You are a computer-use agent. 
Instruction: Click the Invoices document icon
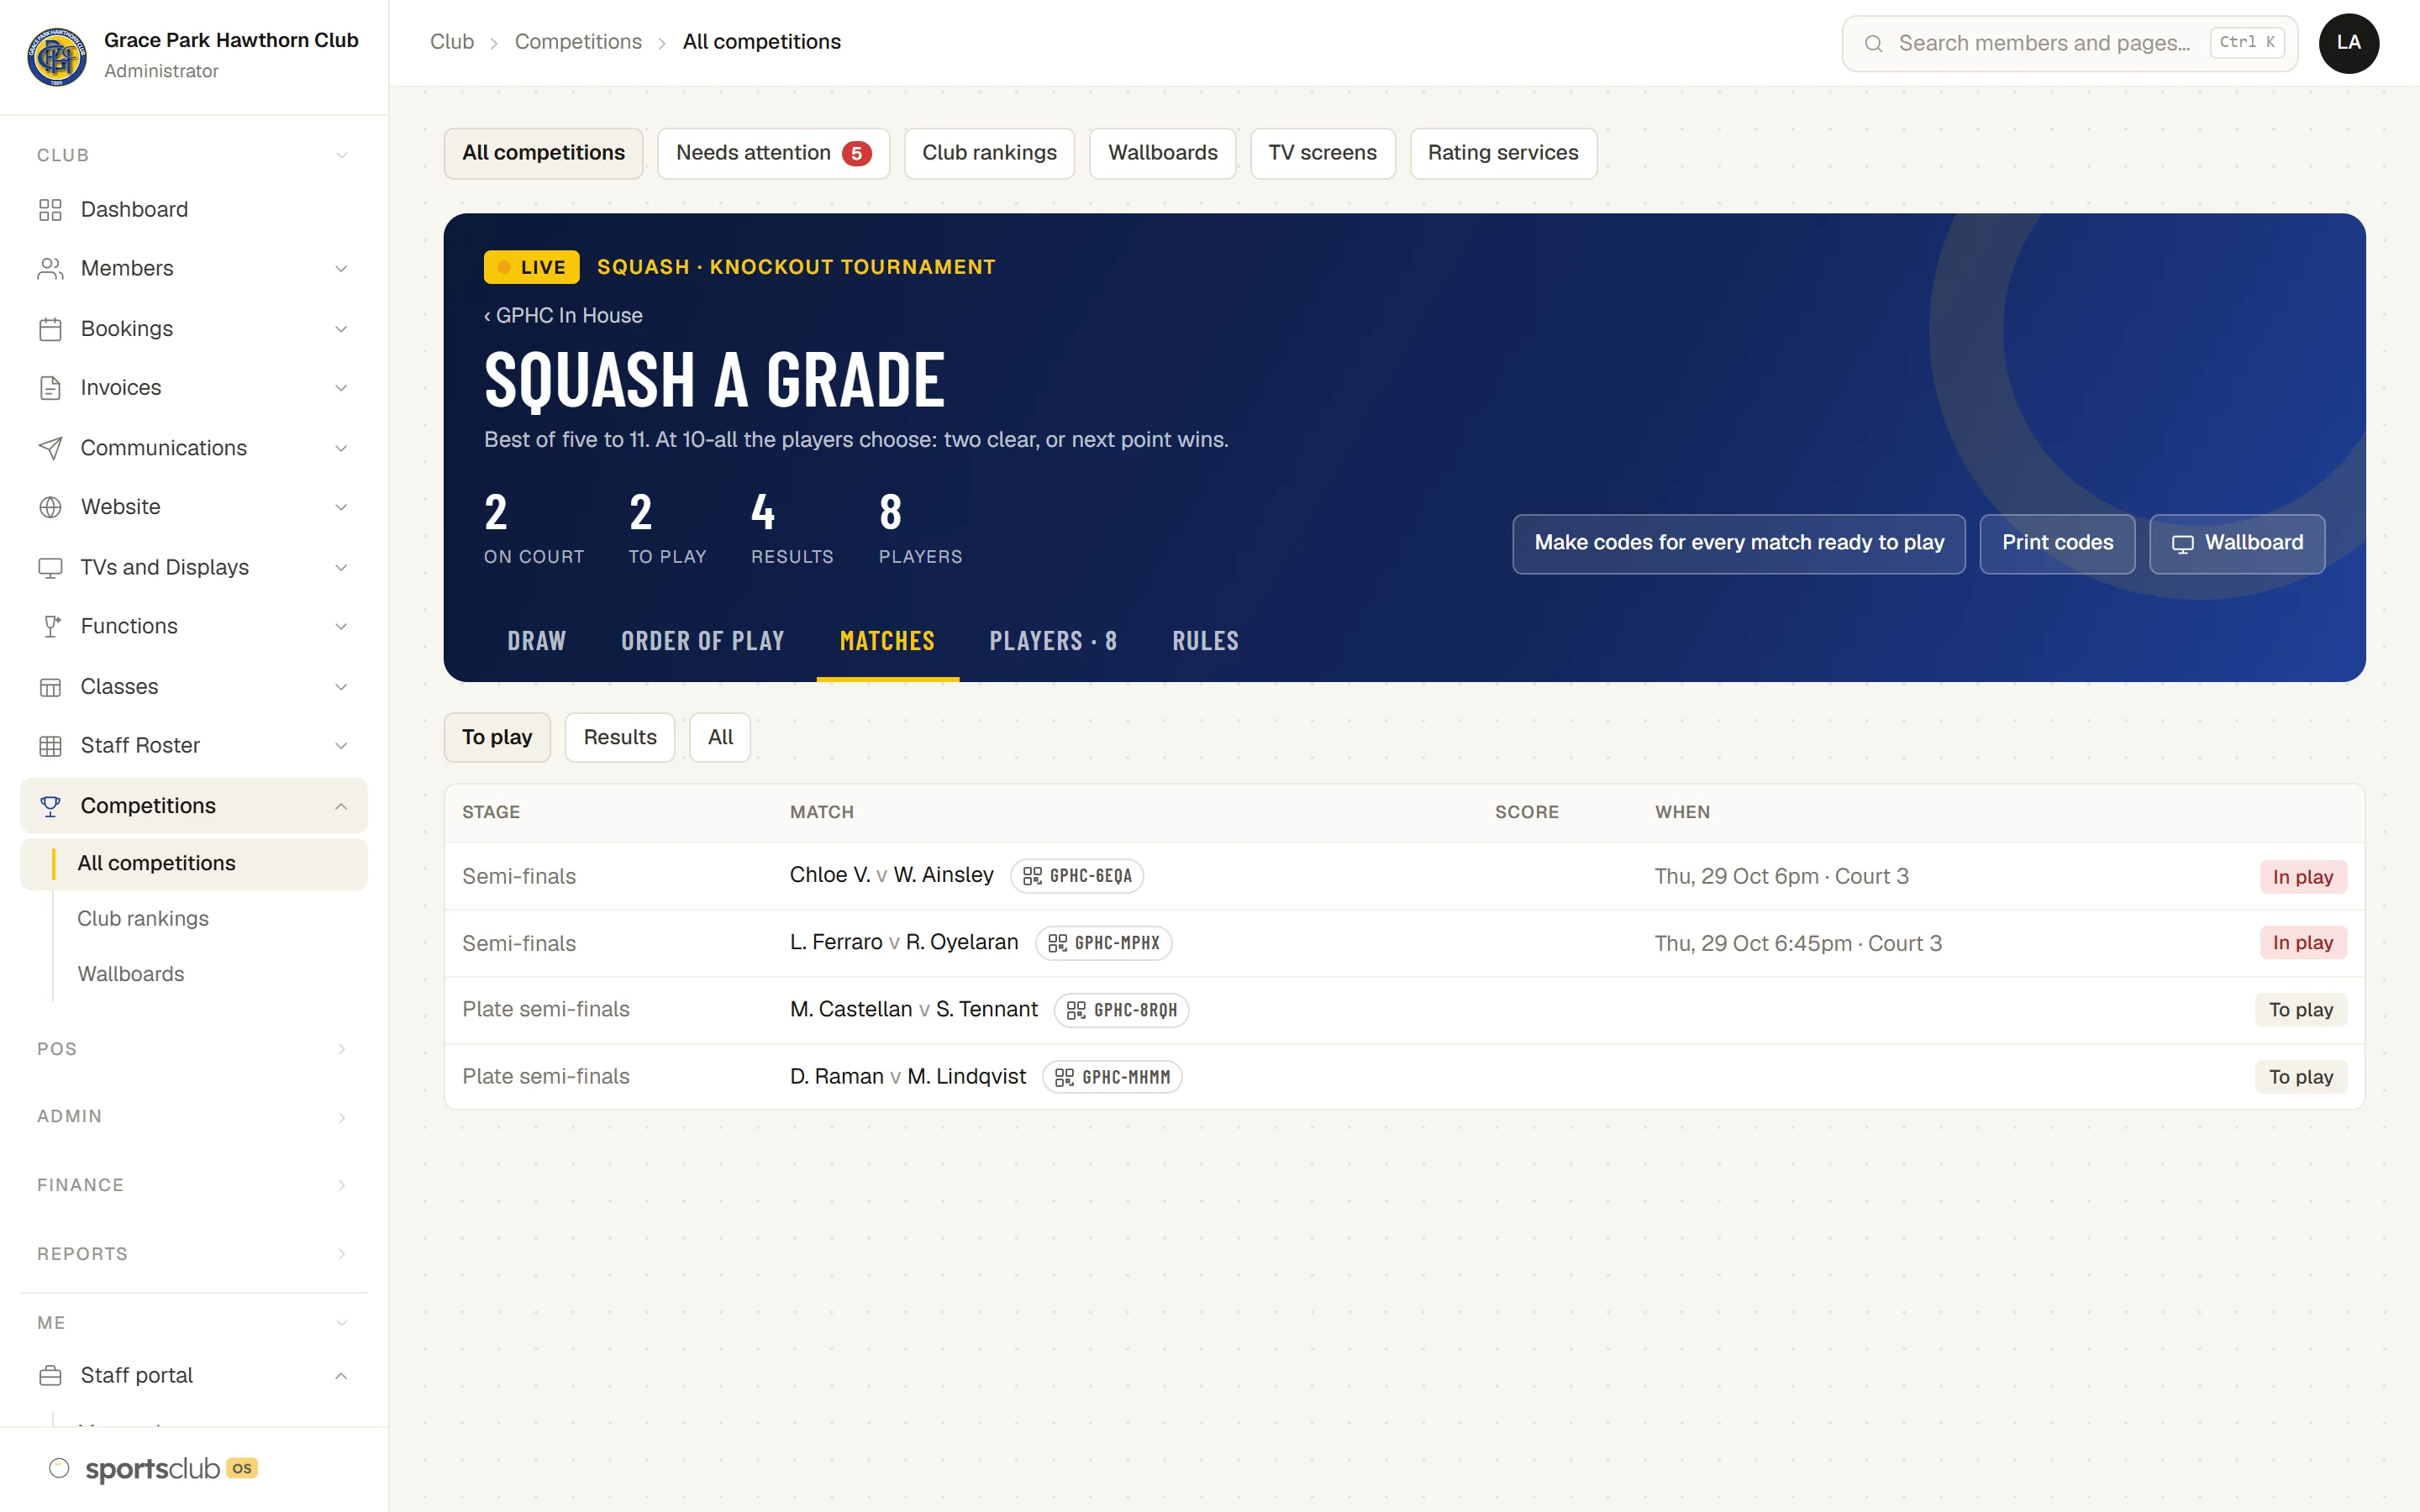50,387
